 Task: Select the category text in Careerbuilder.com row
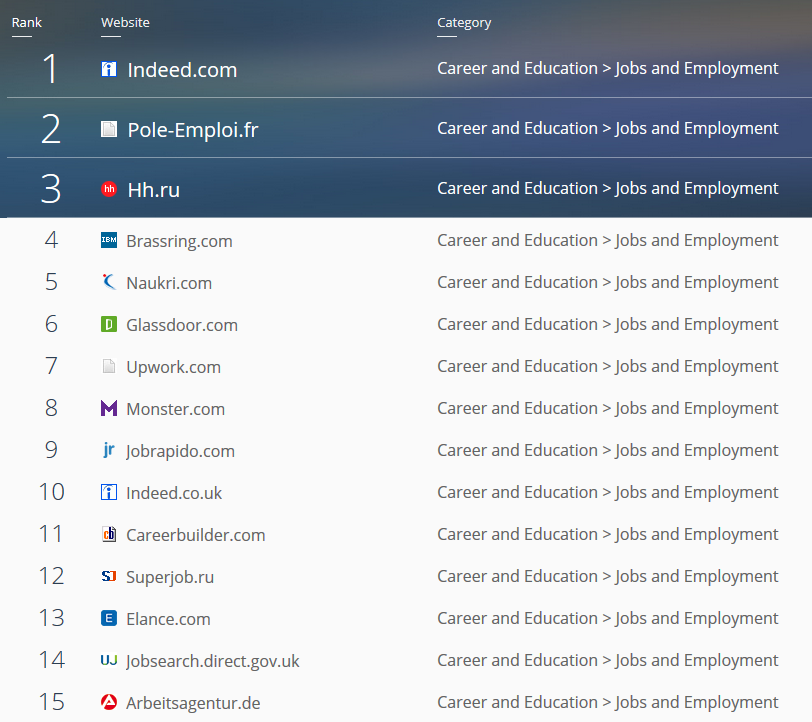pyautogui.click(x=607, y=535)
